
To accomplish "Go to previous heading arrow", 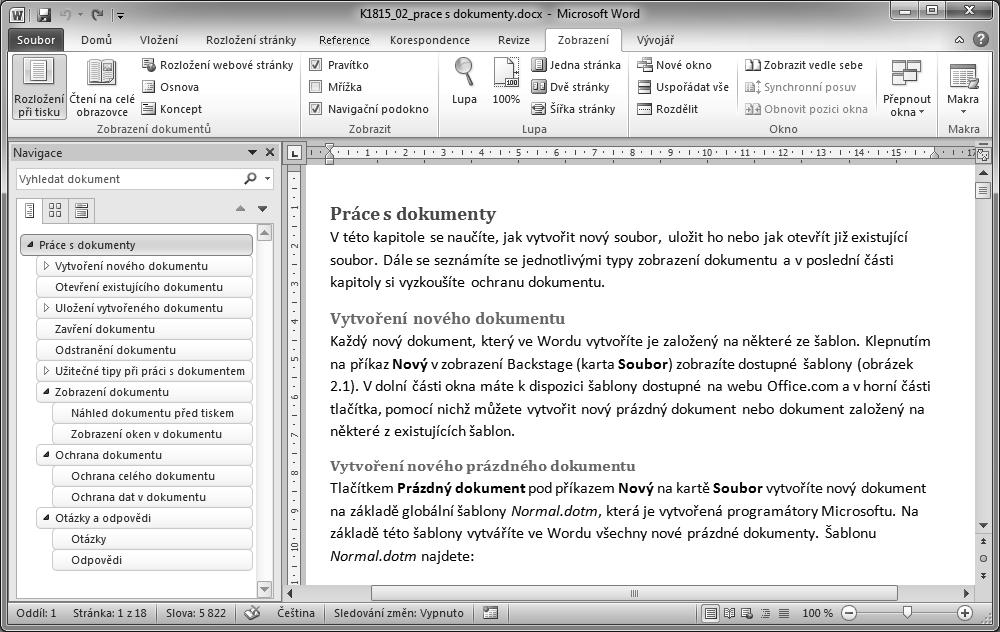I will click(x=240, y=209).
